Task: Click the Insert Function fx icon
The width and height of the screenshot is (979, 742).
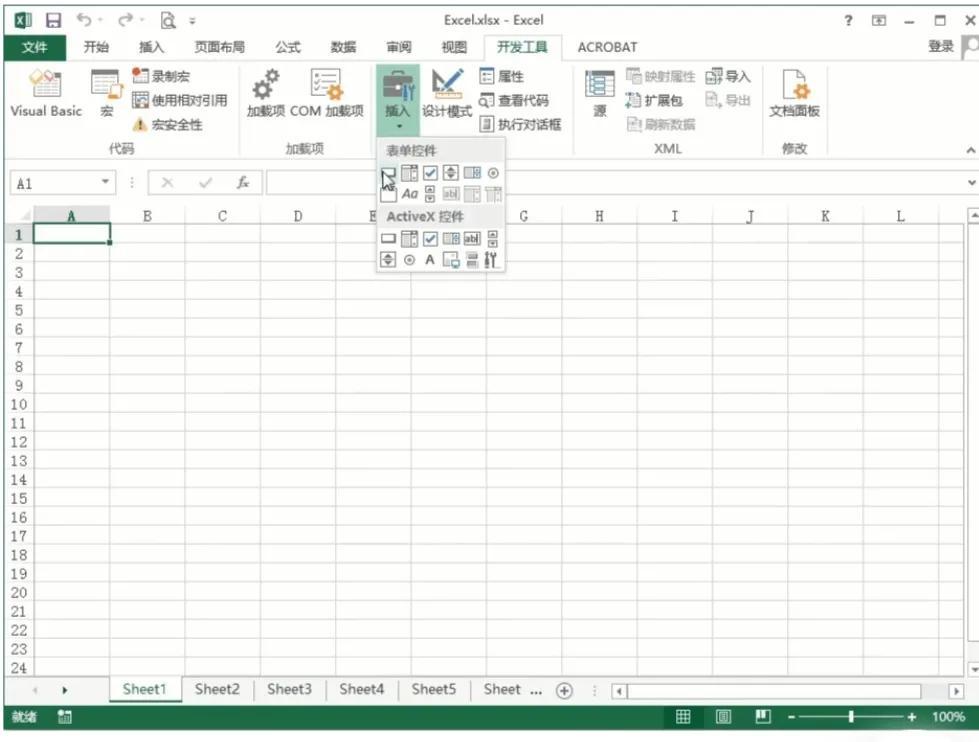Action: [x=243, y=182]
